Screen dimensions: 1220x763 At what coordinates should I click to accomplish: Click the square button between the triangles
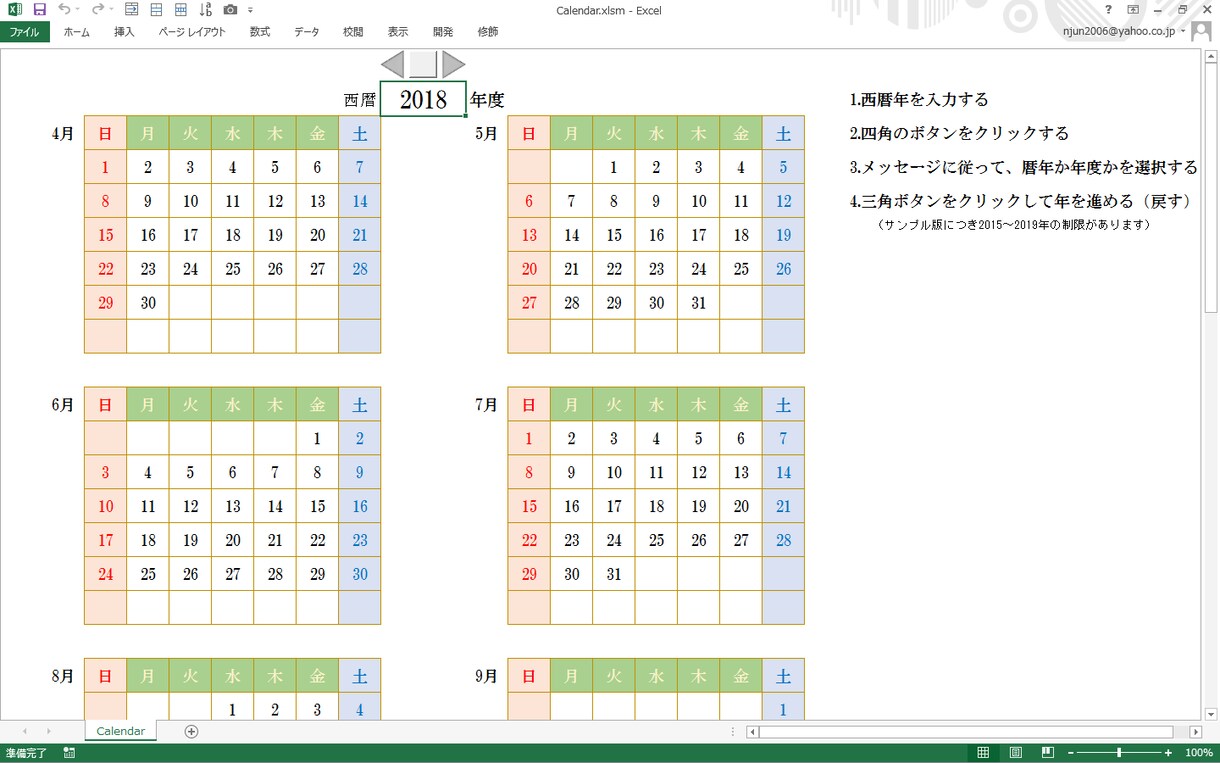pos(423,65)
